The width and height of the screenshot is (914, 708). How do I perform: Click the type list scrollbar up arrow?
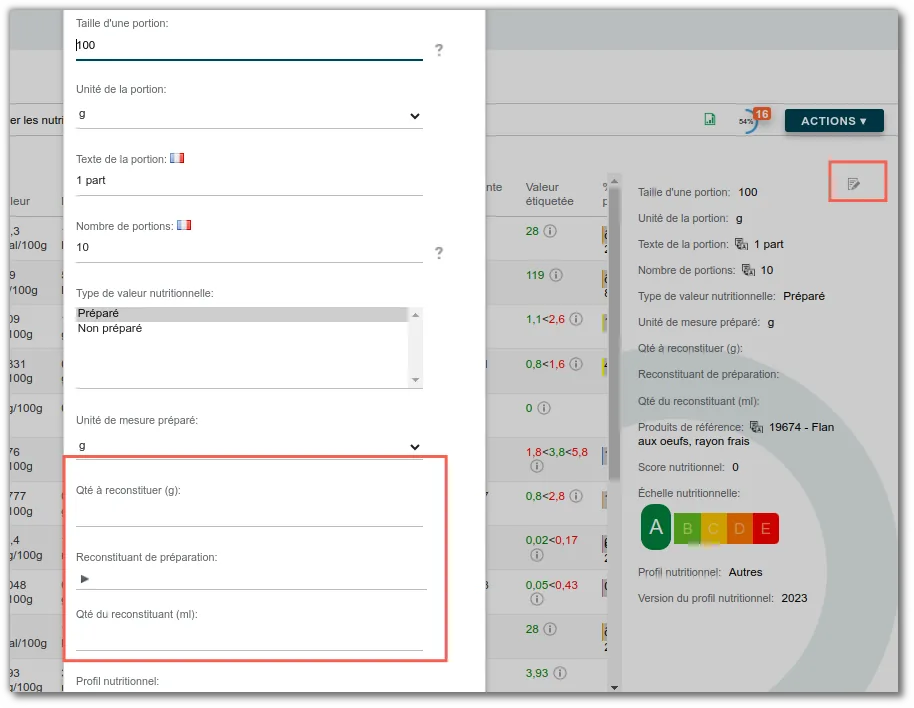[x=416, y=315]
